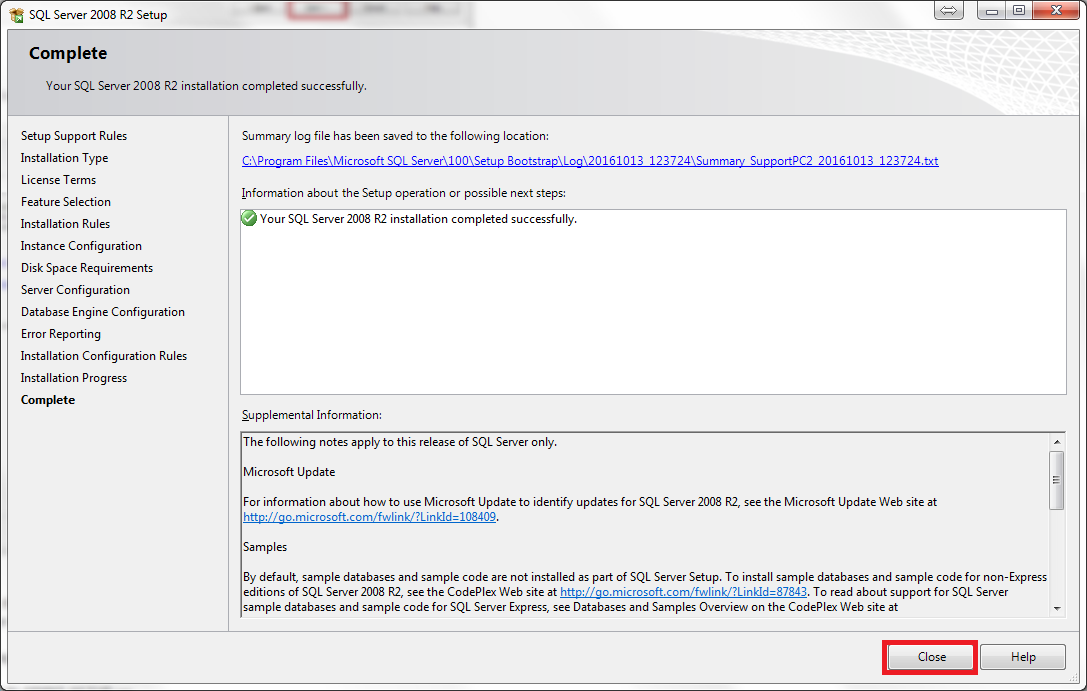Select the Instance Configuration step
1087x691 pixels.
(81, 246)
